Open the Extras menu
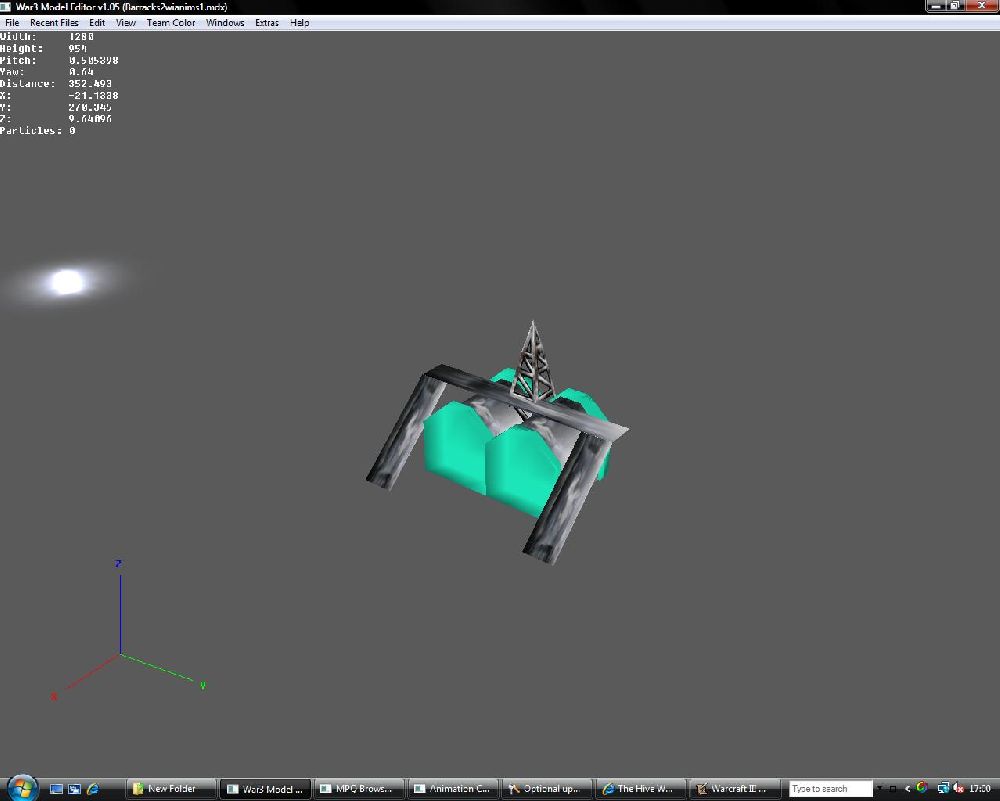Image resolution: width=1000 pixels, height=801 pixels. tap(267, 22)
